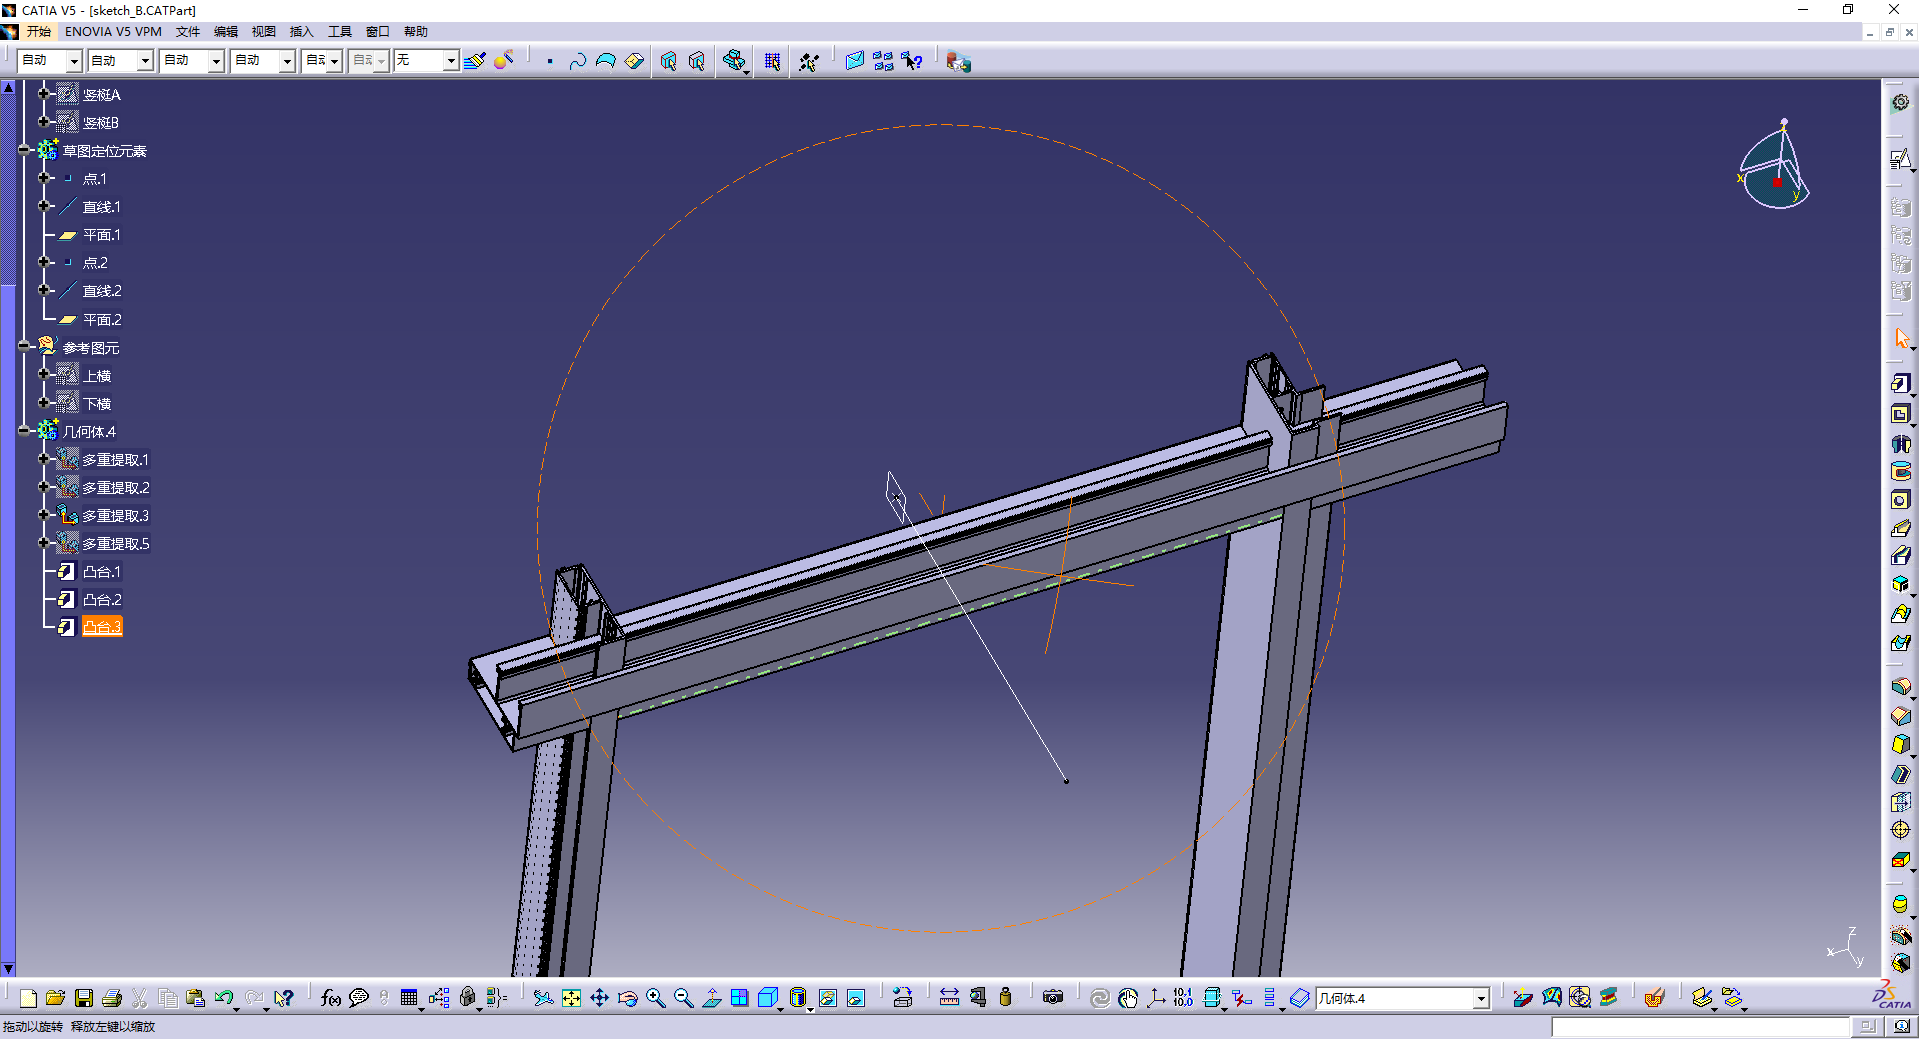
Task: Toggle Swap visible space icon
Action: click(856, 998)
